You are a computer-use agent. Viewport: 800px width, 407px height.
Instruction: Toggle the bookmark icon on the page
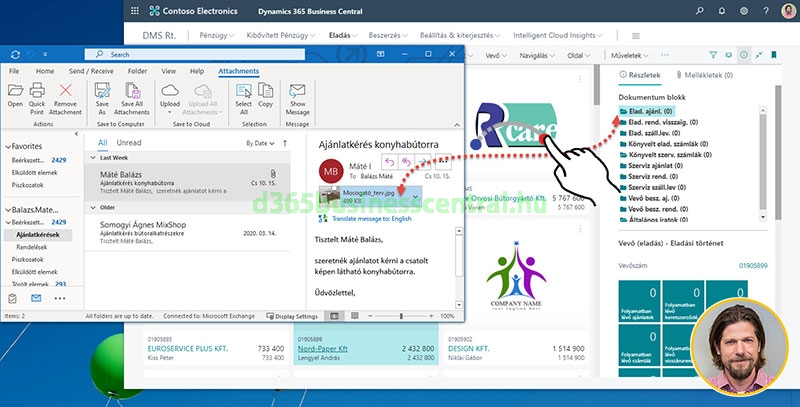774,55
